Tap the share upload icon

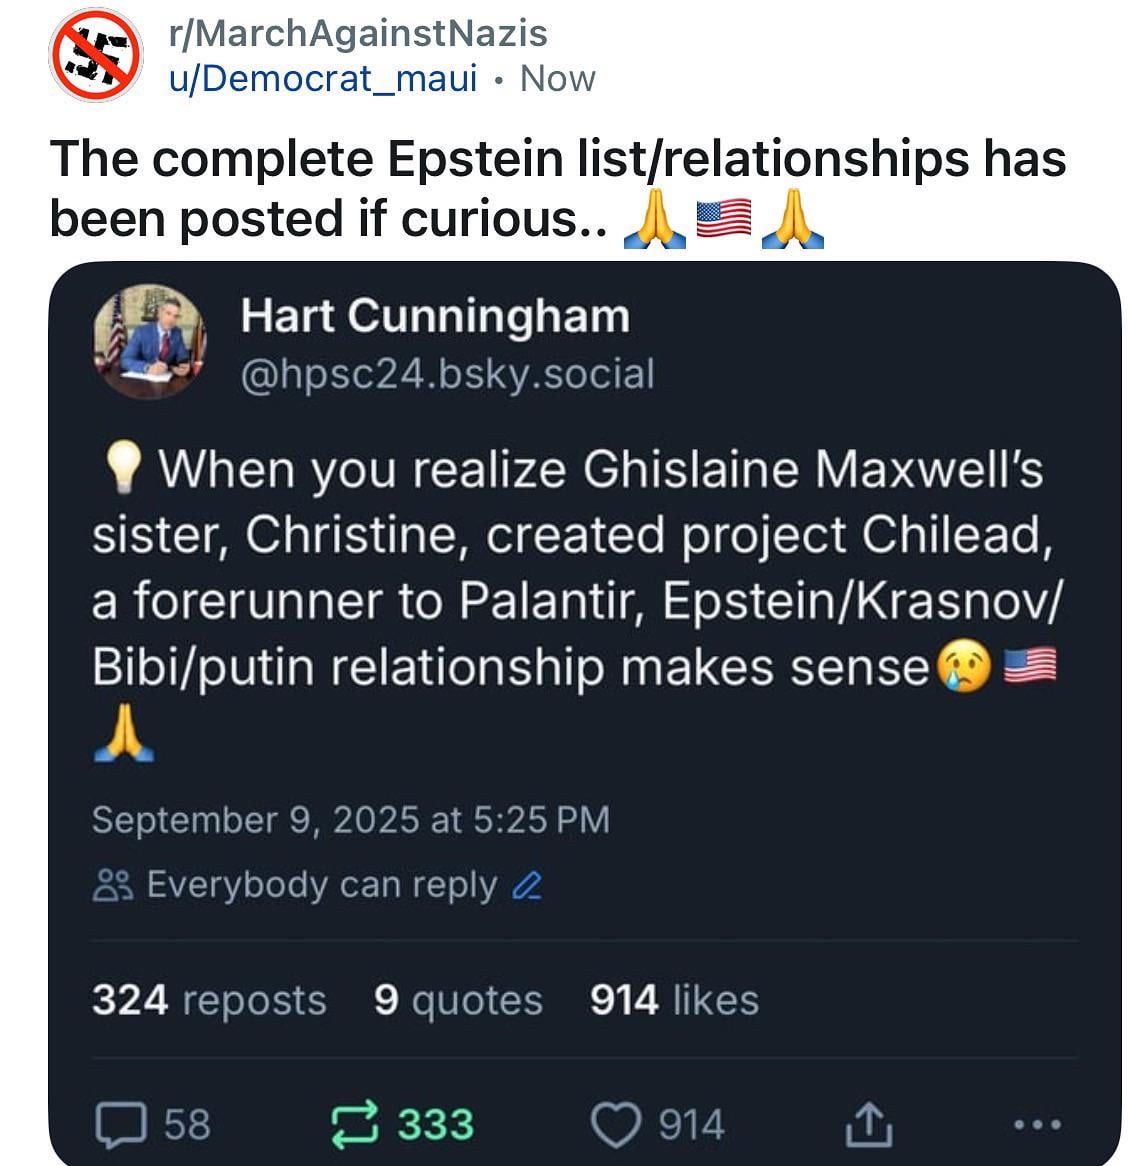[x=868, y=1124]
